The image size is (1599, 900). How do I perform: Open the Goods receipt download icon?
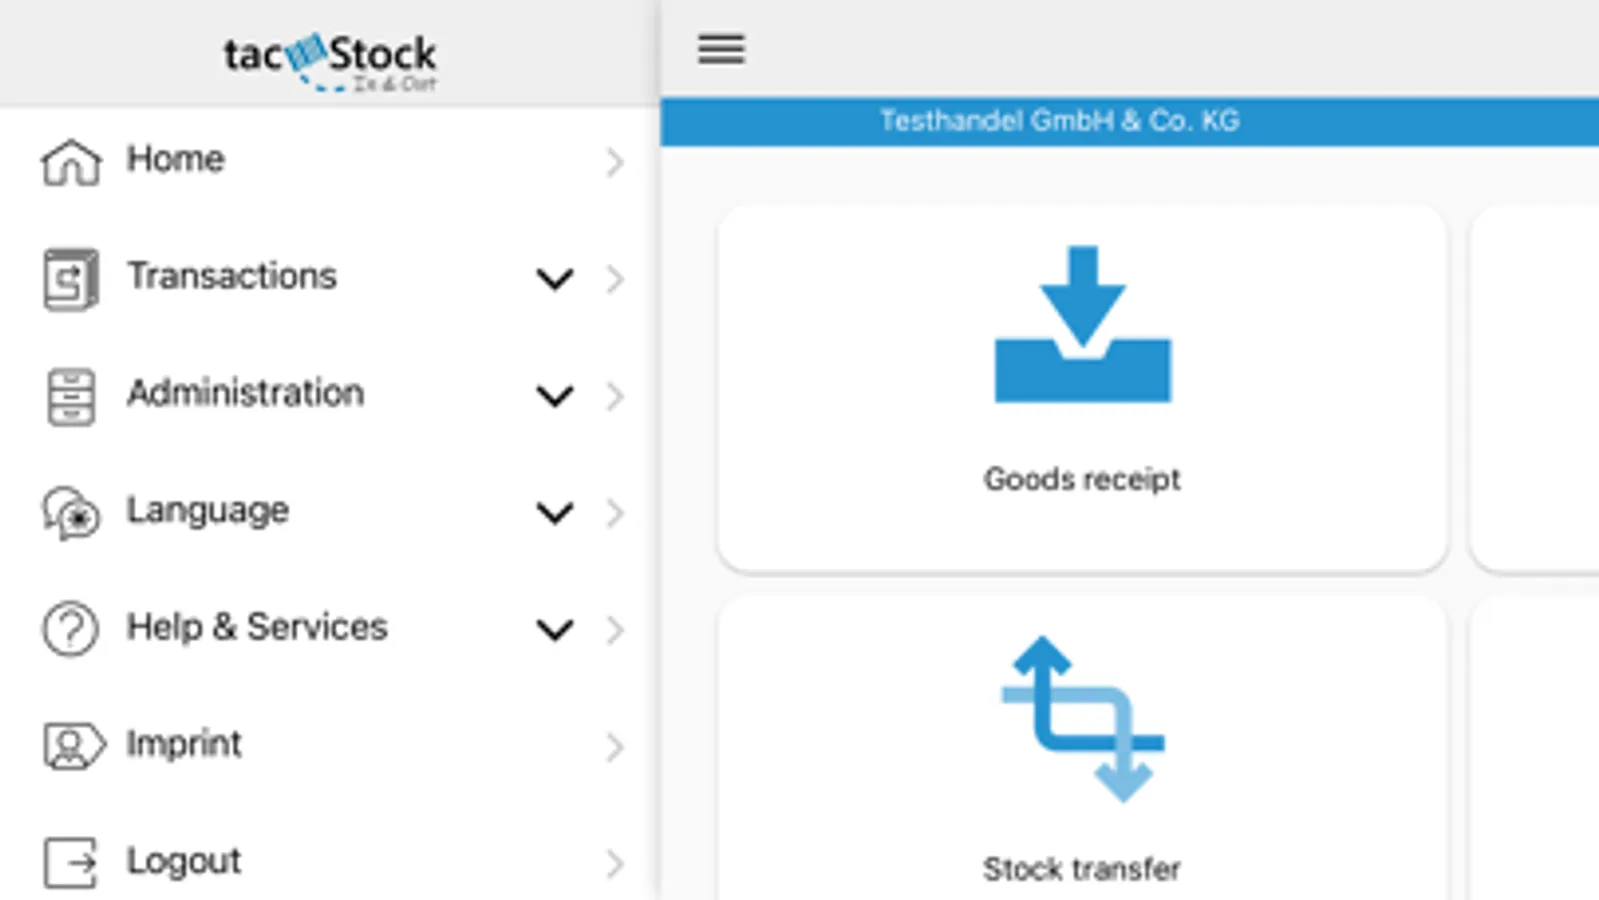coord(1082,325)
